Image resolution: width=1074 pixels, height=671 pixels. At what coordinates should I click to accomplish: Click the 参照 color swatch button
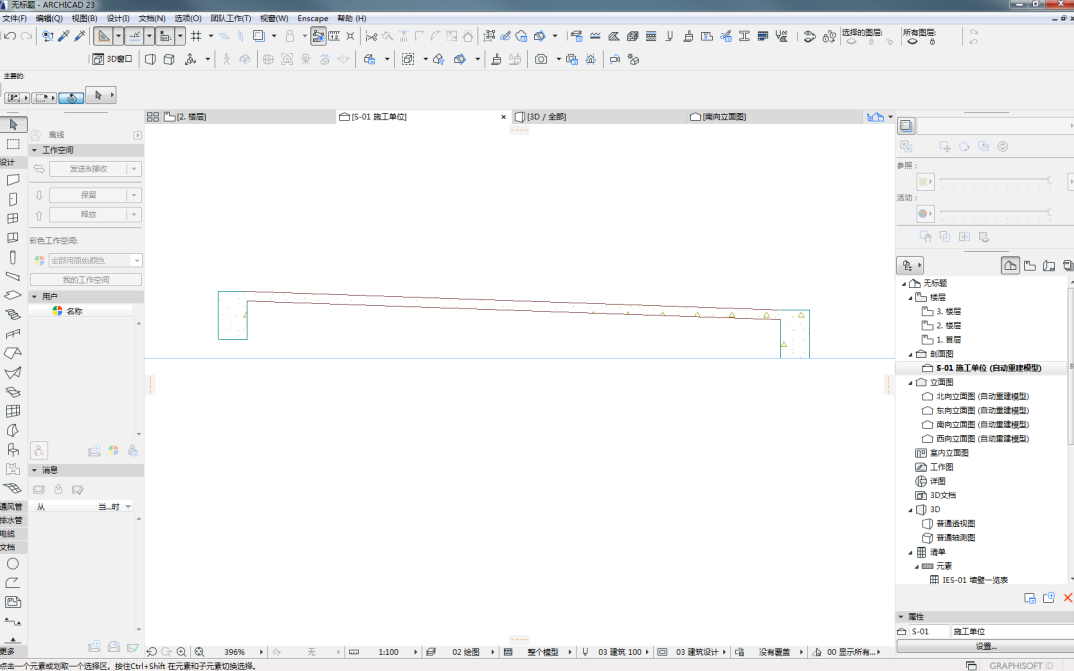tap(925, 181)
